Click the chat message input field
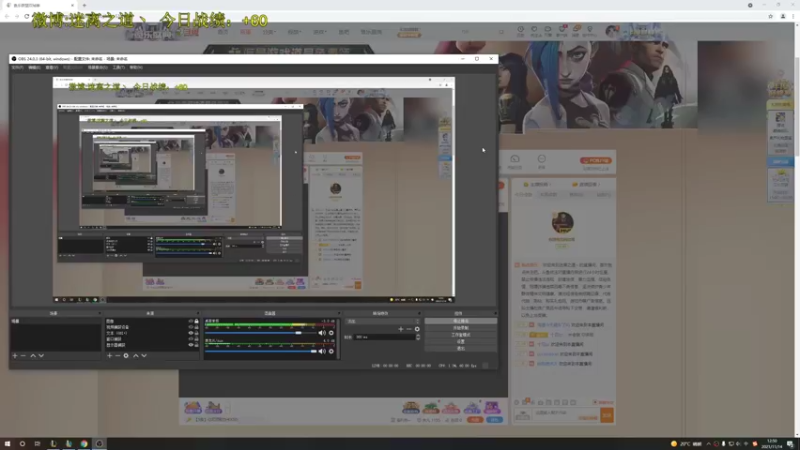Image resolution: width=800 pixels, height=450 pixels. (565, 415)
